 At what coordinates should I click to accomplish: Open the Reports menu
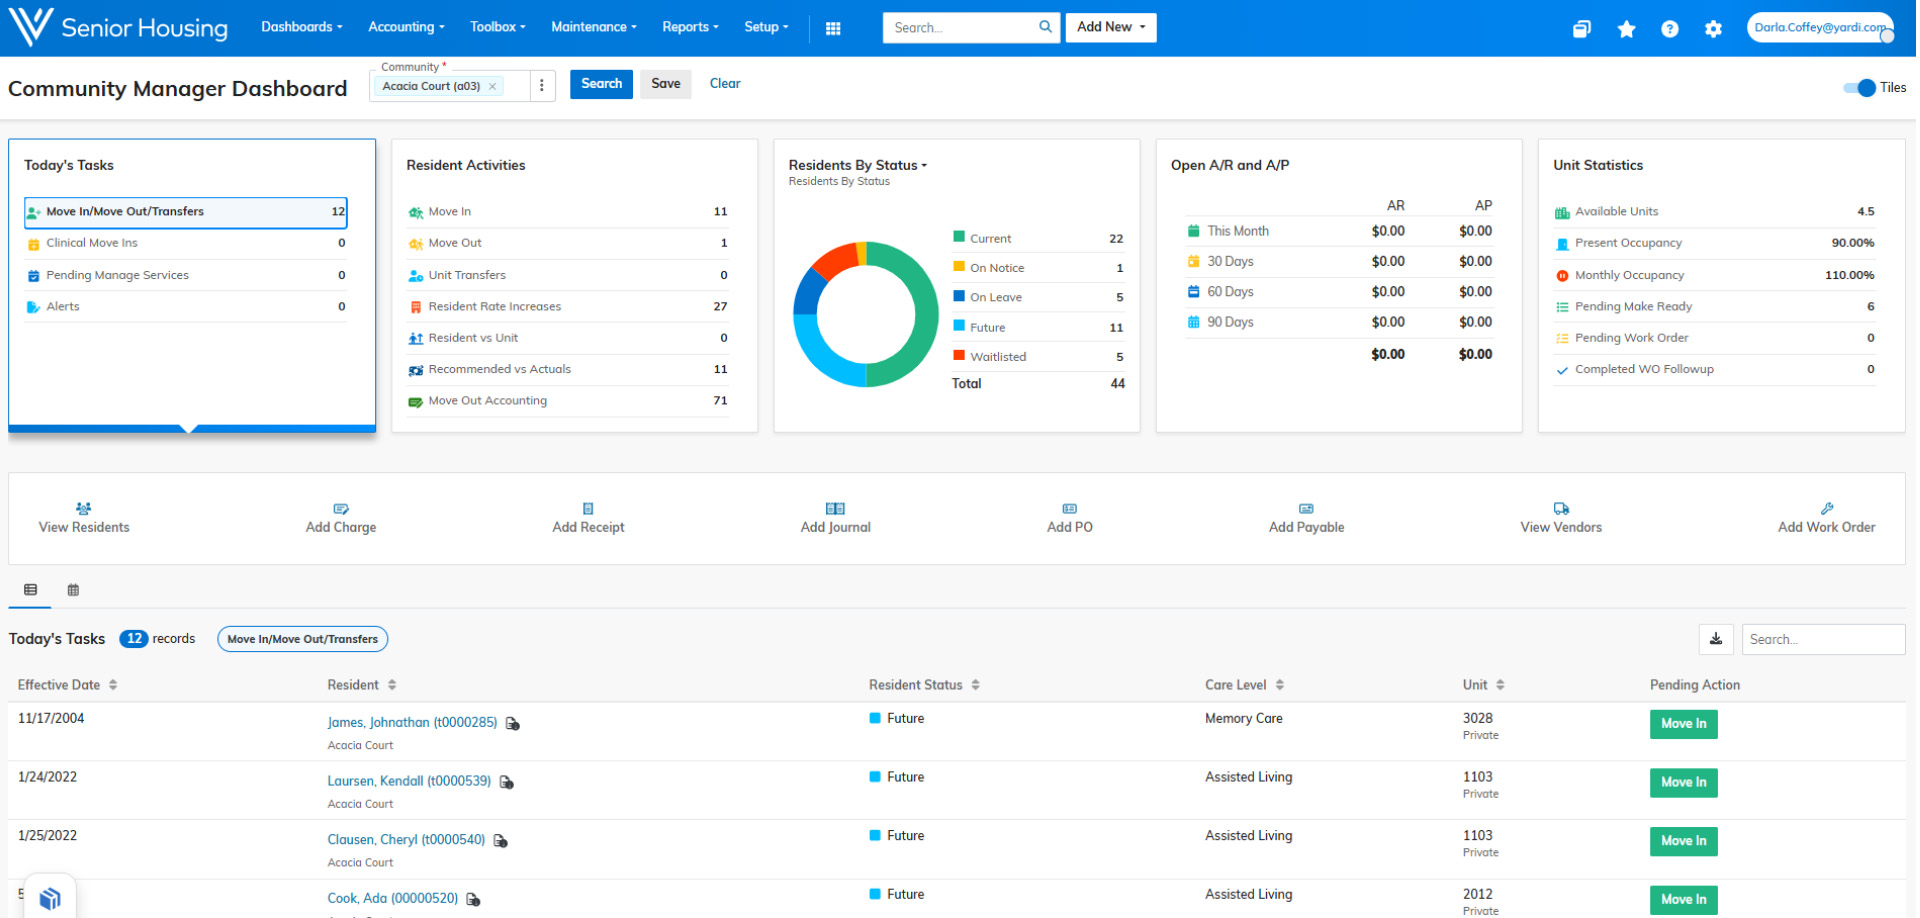689,27
